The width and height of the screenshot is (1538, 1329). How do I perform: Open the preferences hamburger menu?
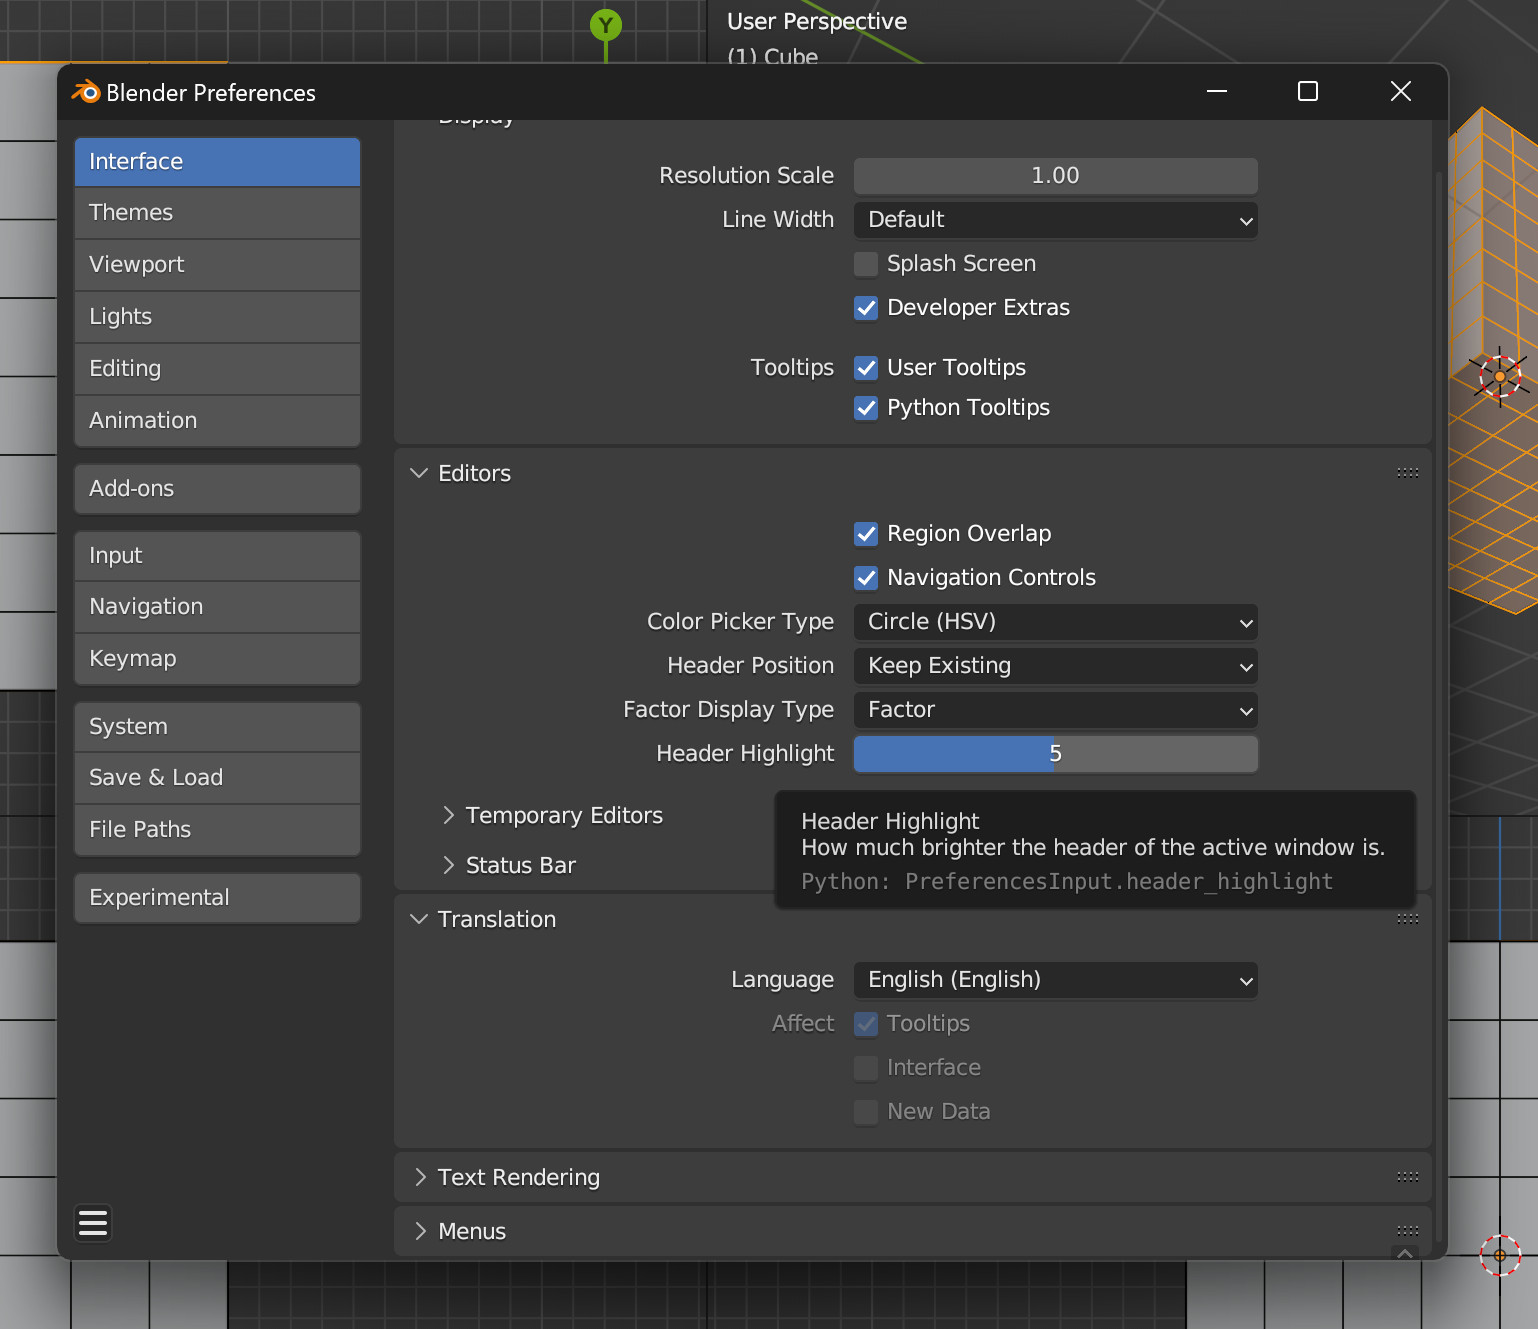(93, 1223)
